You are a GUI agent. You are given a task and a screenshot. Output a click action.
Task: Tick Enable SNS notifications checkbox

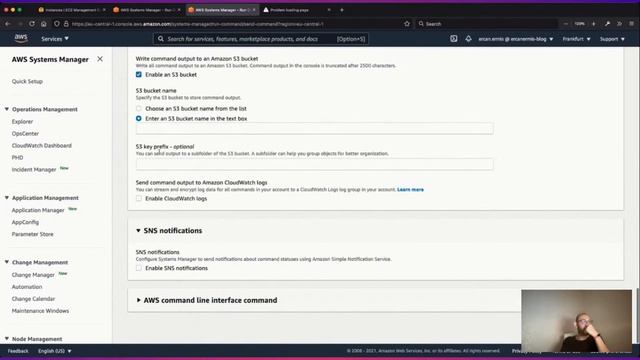(x=139, y=268)
